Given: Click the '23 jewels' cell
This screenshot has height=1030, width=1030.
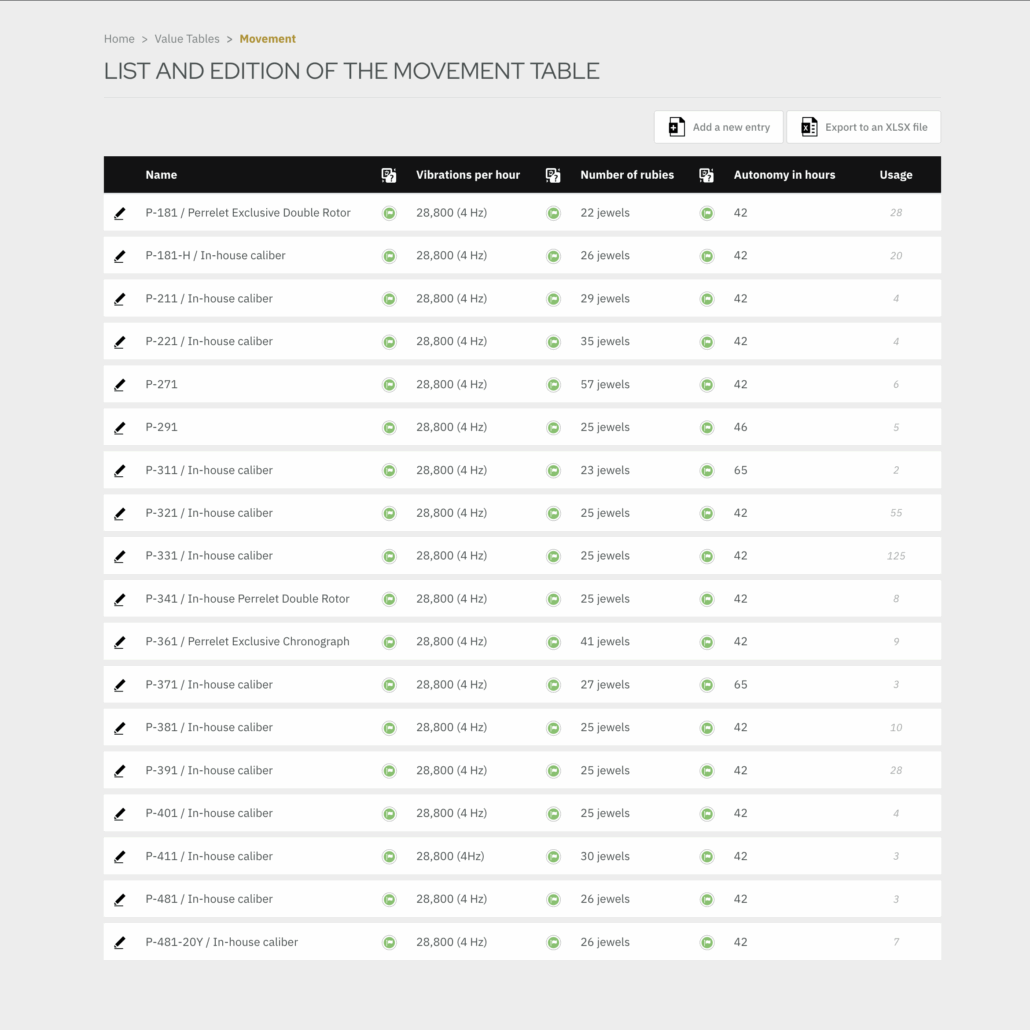Looking at the screenshot, I should tap(605, 470).
